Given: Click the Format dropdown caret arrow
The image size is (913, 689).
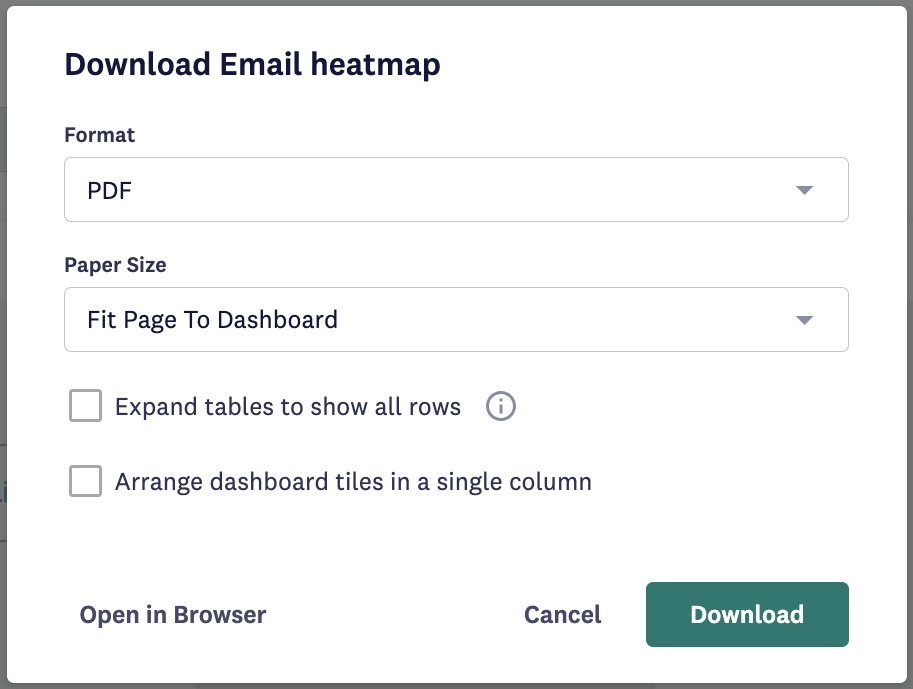Looking at the screenshot, I should coord(804,190).
